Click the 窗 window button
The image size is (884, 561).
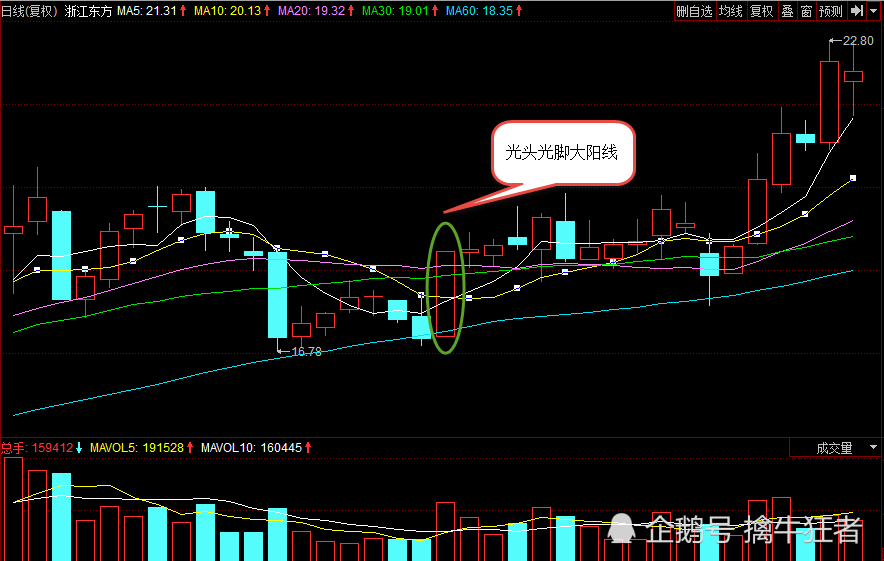[806, 11]
